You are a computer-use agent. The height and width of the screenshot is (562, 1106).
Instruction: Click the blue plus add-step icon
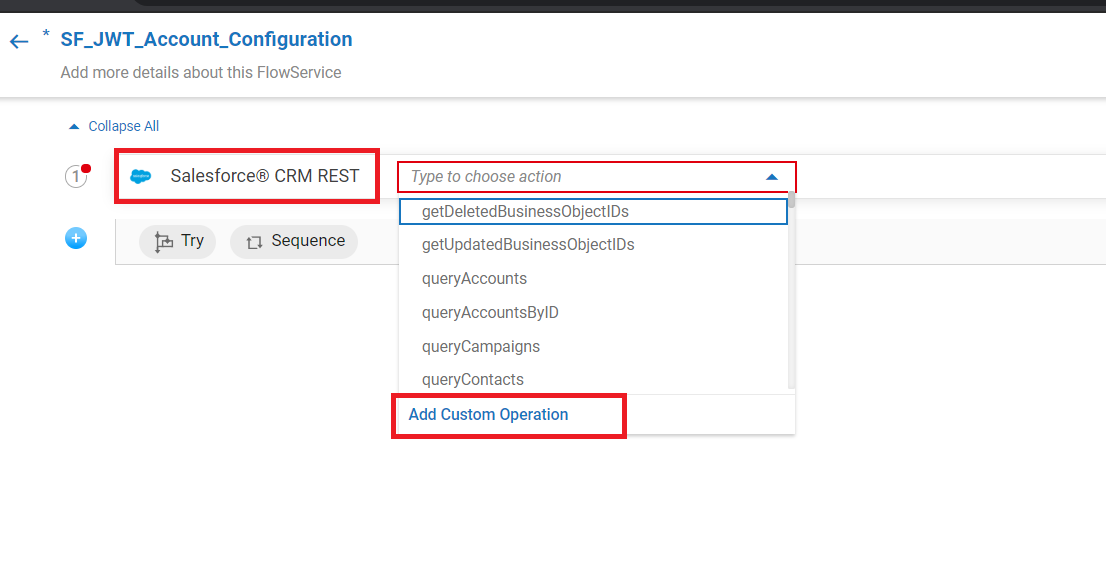point(76,239)
